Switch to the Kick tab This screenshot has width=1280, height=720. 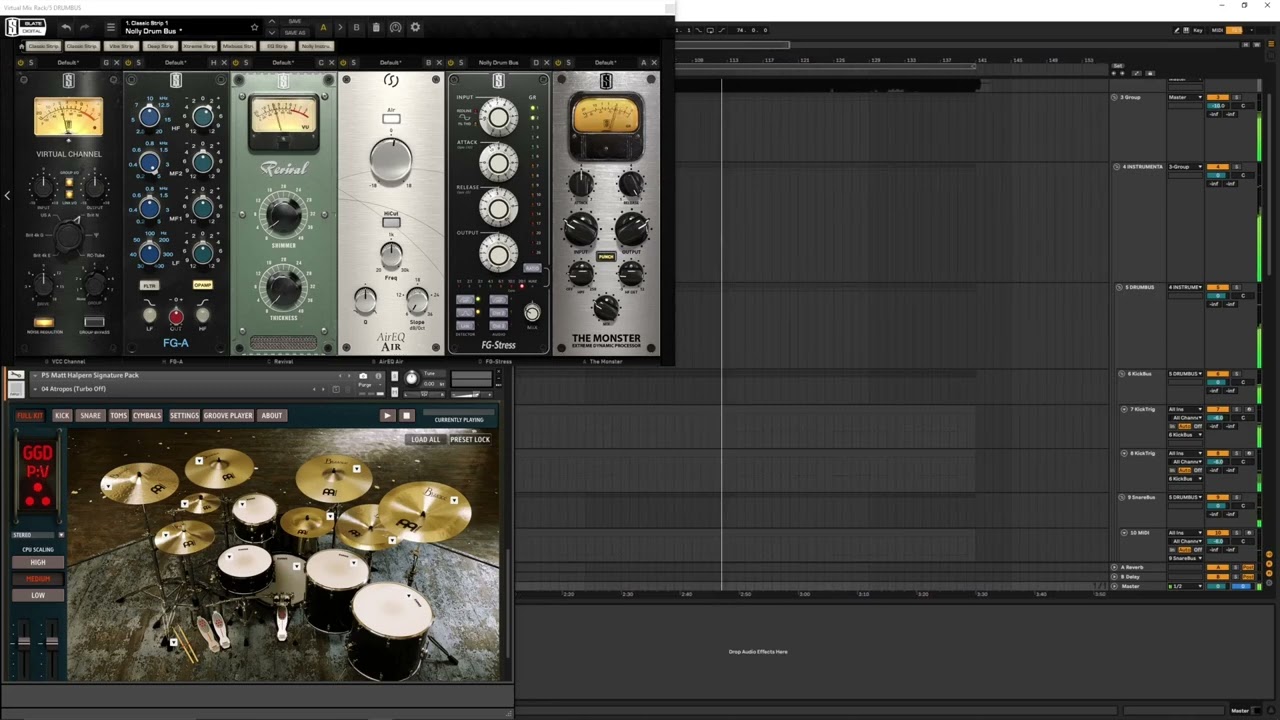(62, 415)
